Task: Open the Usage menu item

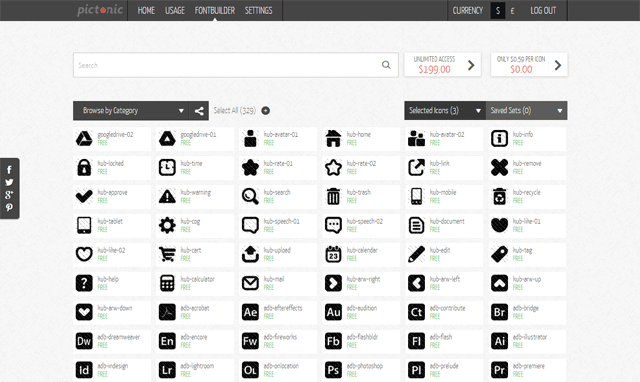Action: (x=175, y=11)
